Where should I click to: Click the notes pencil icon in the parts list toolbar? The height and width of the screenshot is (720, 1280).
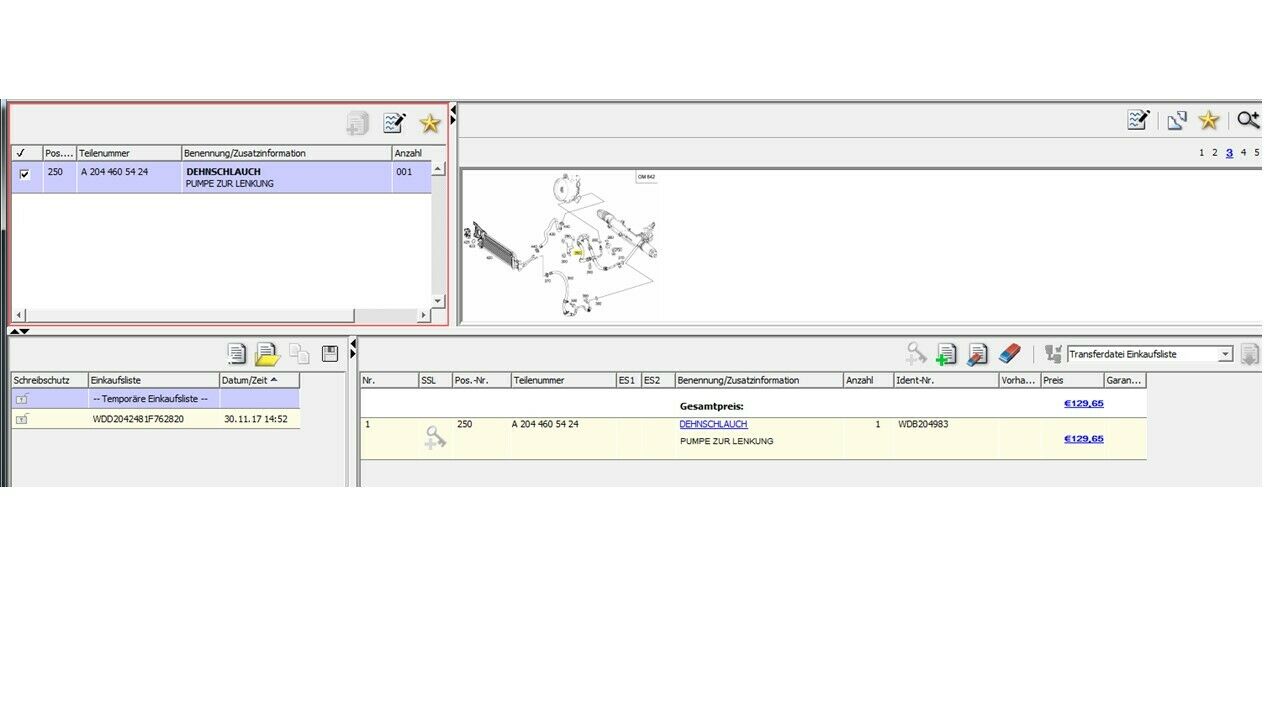(x=394, y=123)
